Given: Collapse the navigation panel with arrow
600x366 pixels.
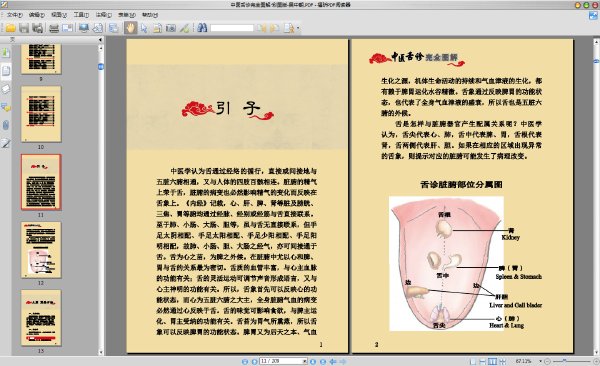Looking at the screenshot, I should [x=100, y=39].
